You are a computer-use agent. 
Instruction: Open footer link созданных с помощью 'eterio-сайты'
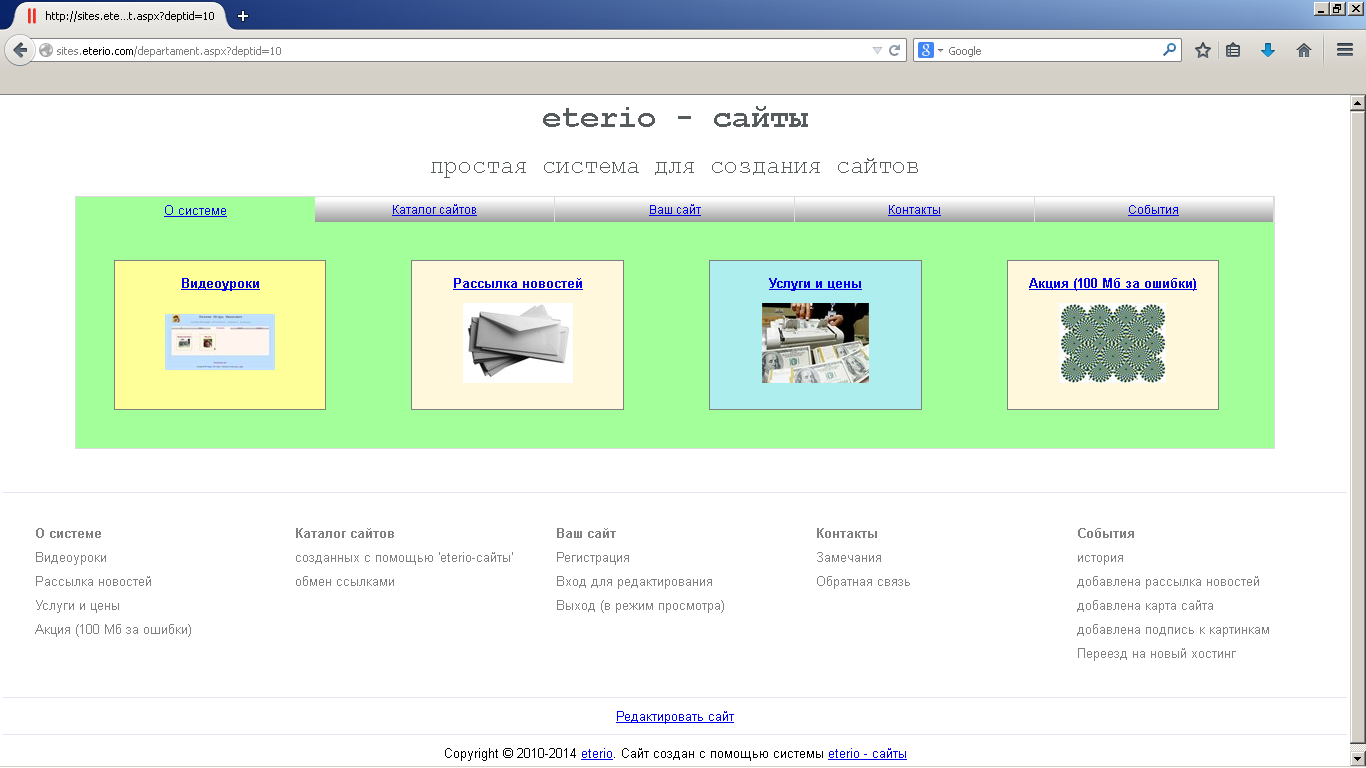point(404,558)
